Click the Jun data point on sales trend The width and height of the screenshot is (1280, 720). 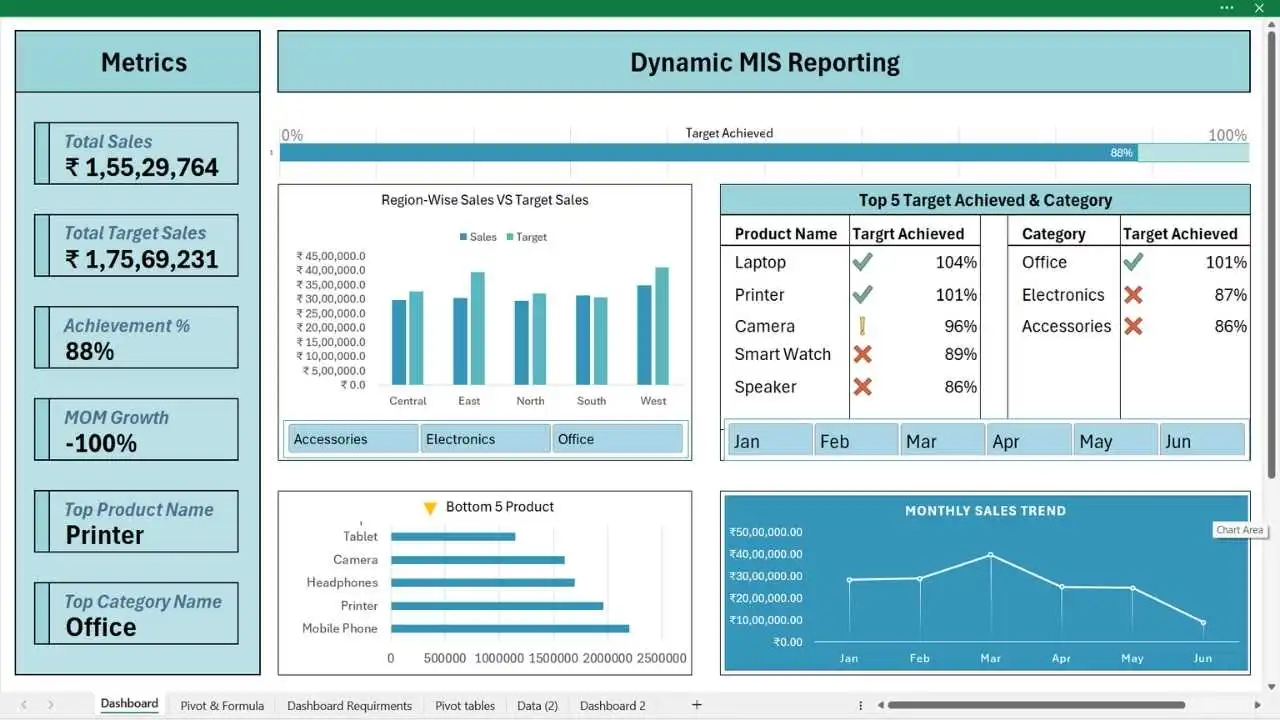[1203, 622]
